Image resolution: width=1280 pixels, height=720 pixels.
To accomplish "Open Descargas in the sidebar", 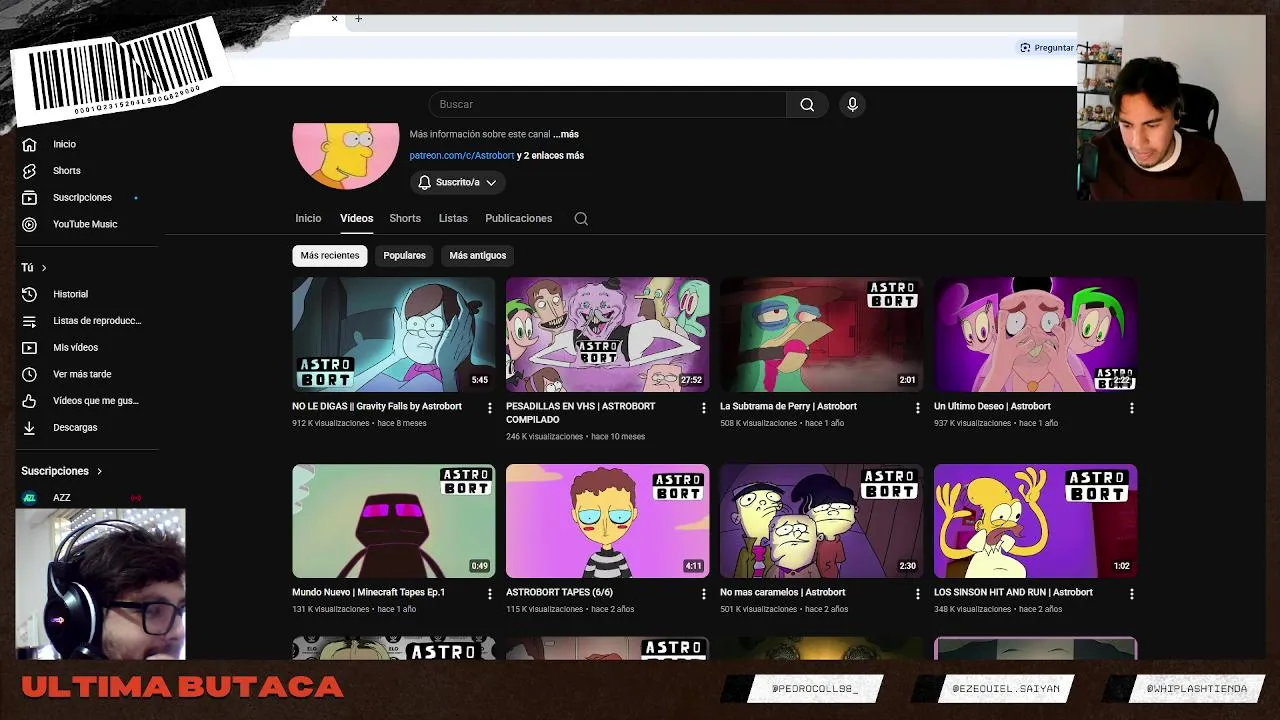I will point(74,427).
